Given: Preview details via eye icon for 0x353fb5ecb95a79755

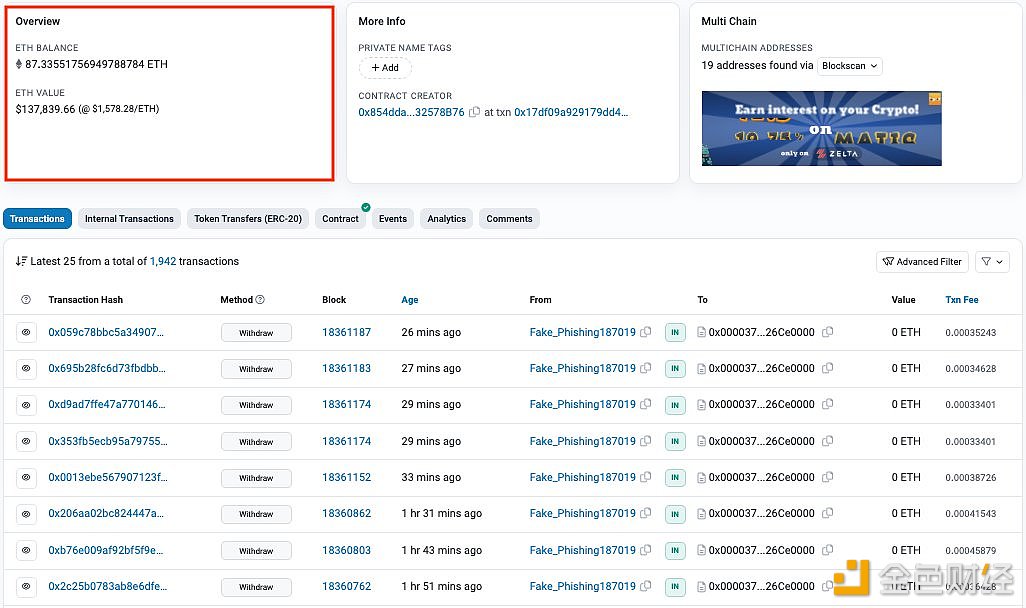Looking at the screenshot, I should click(x=26, y=441).
